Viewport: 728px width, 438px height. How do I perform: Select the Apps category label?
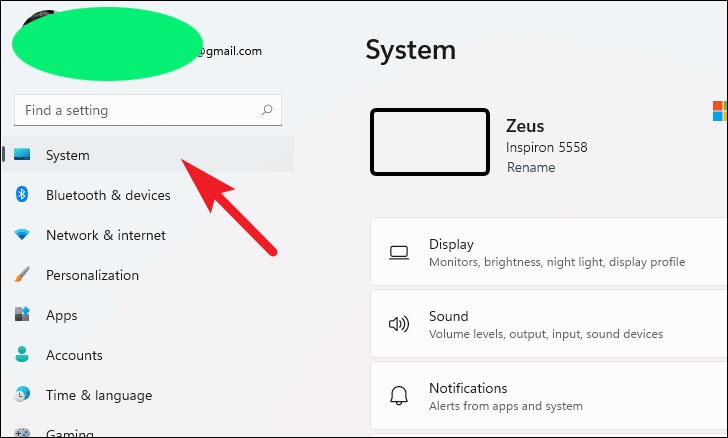click(62, 315)
